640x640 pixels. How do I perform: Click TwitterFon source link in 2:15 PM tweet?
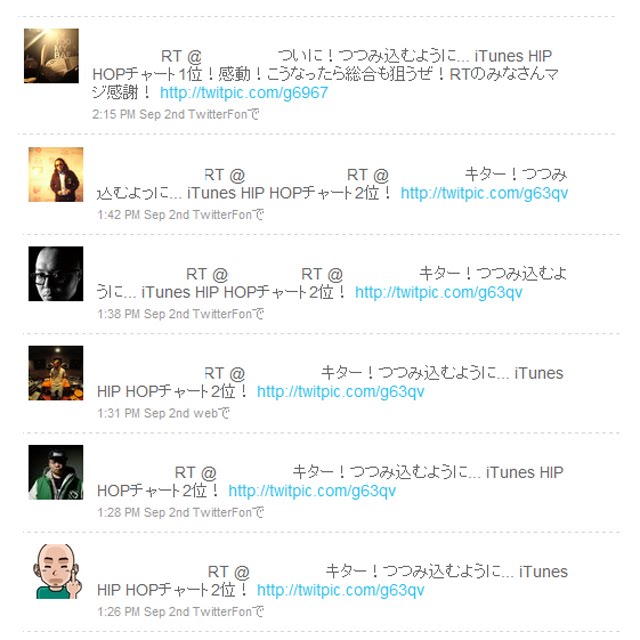pyautogui.click(x=217, y=114)
